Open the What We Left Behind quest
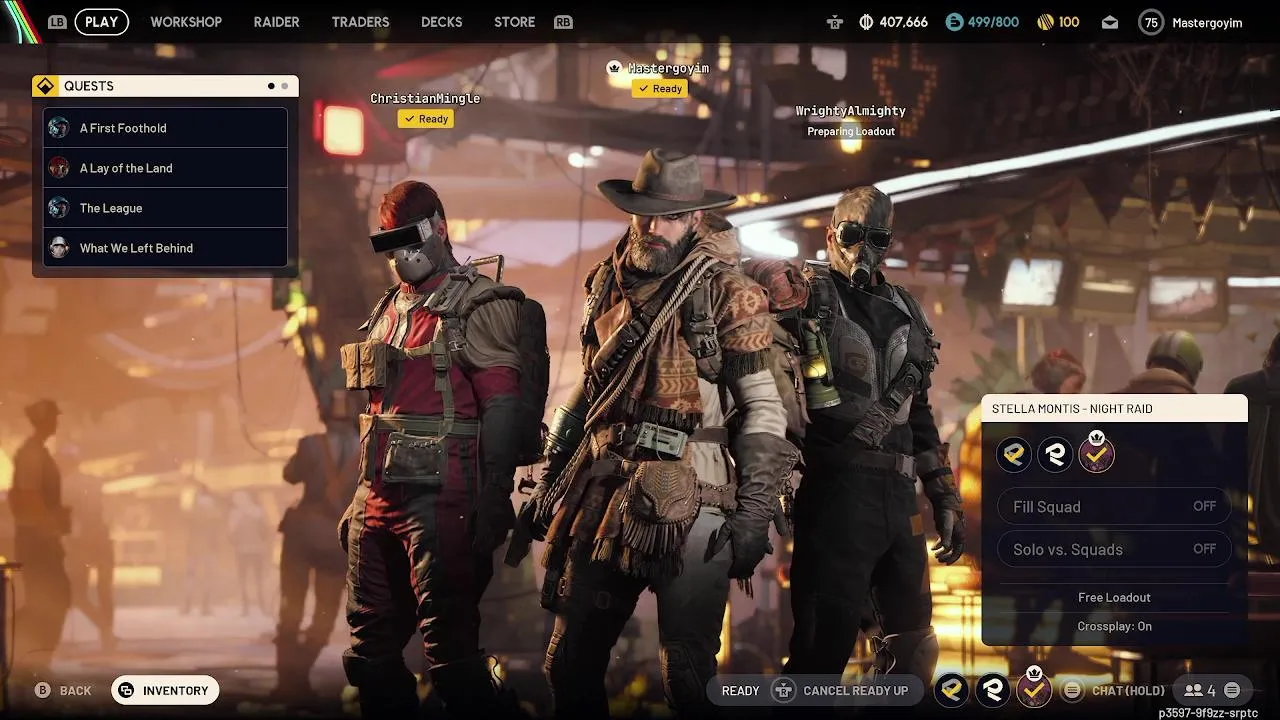Image resolution: width=1280 pixels, height=720 pixels. tap(165, 248)
